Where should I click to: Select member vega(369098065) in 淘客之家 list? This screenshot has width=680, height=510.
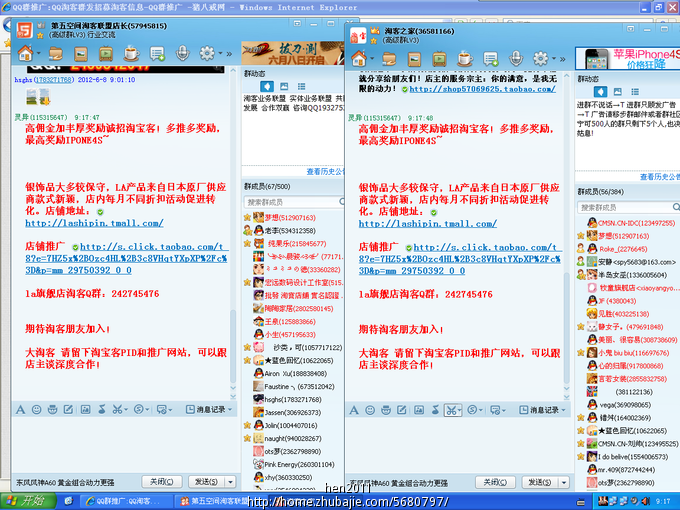[x=624, y=405]
